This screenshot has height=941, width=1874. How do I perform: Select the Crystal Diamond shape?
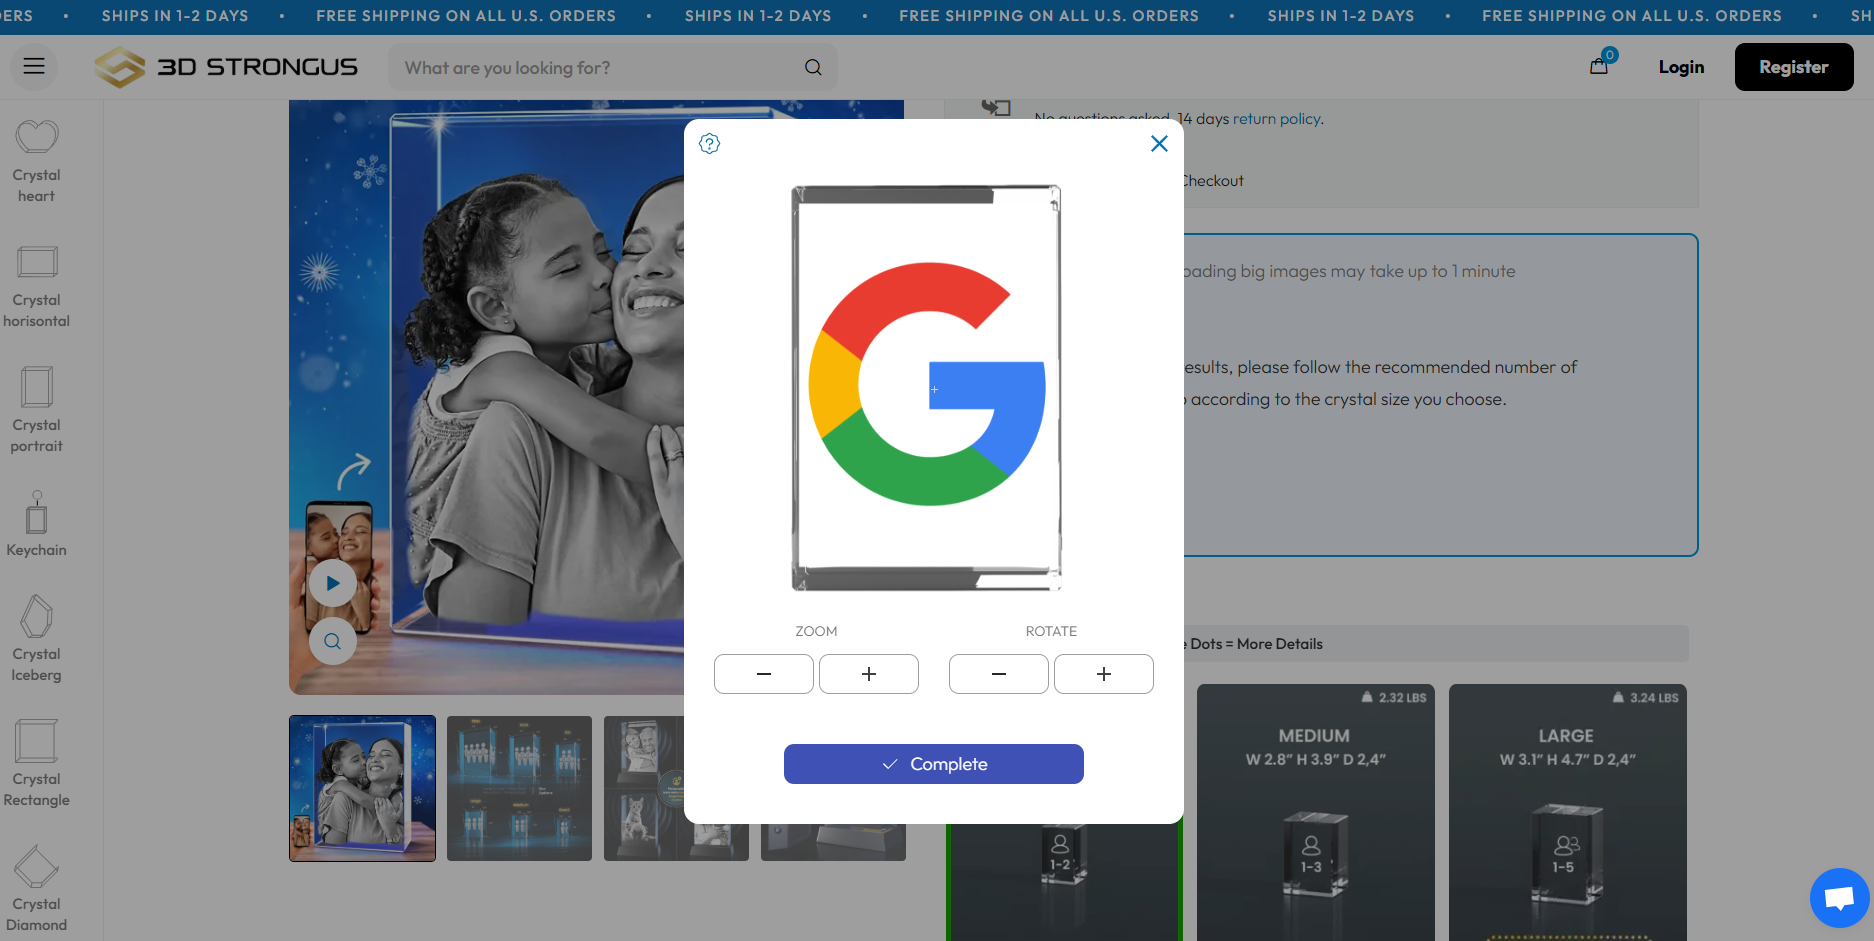tap(36, 887)
